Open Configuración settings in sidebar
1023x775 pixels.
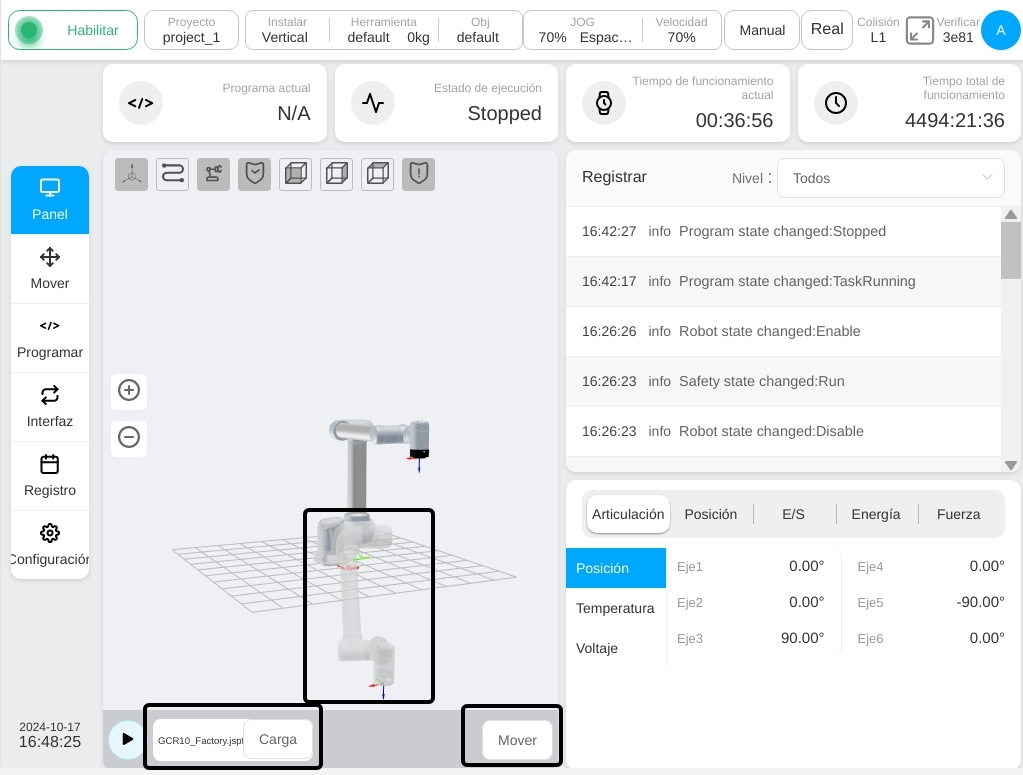[x=50, y=545]
